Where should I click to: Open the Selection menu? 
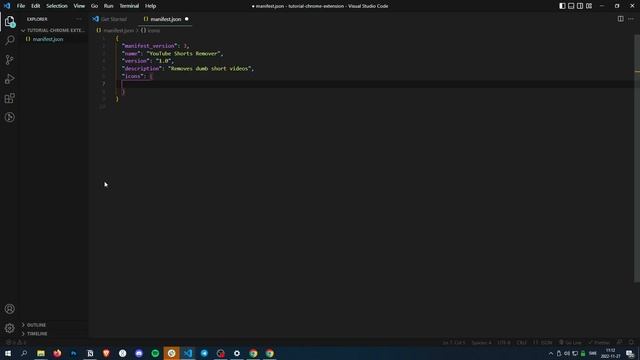pos(57,6)
